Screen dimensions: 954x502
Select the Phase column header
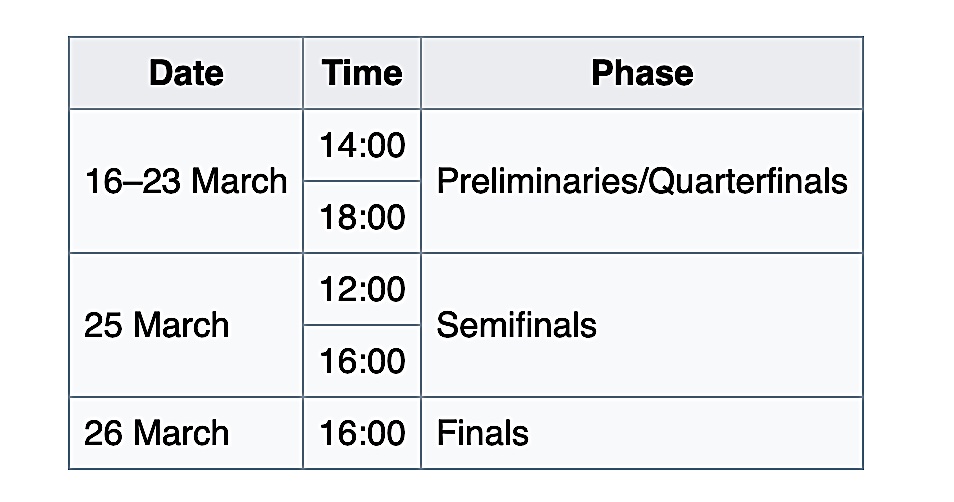click(x=642, y=73)
